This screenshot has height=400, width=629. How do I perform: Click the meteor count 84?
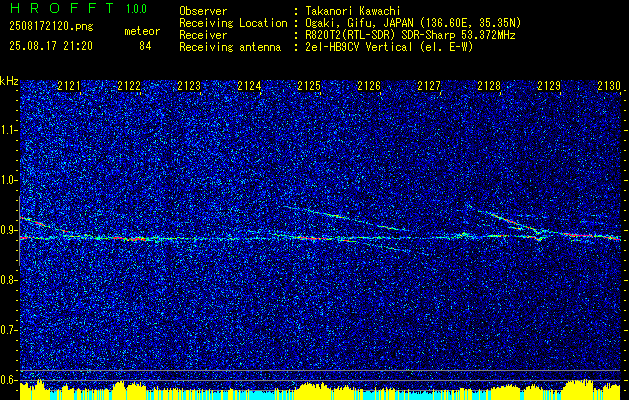(x=145, y=46)
